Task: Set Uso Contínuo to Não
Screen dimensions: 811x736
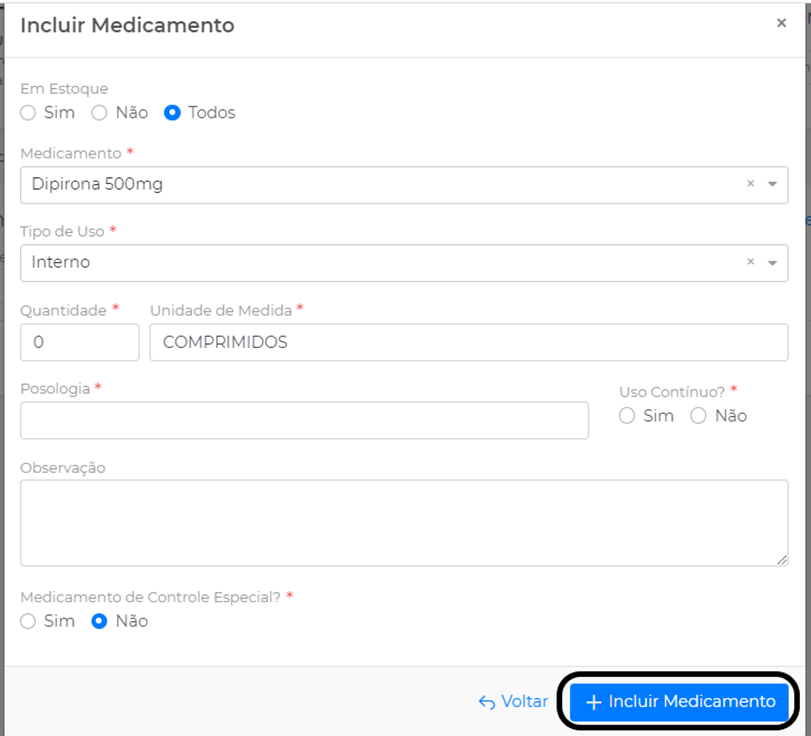Action: (x=698, y=416)
